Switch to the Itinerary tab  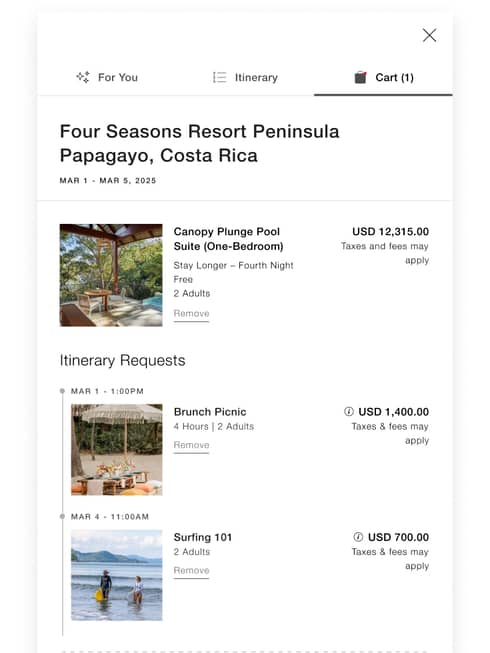tap(245, 77)
